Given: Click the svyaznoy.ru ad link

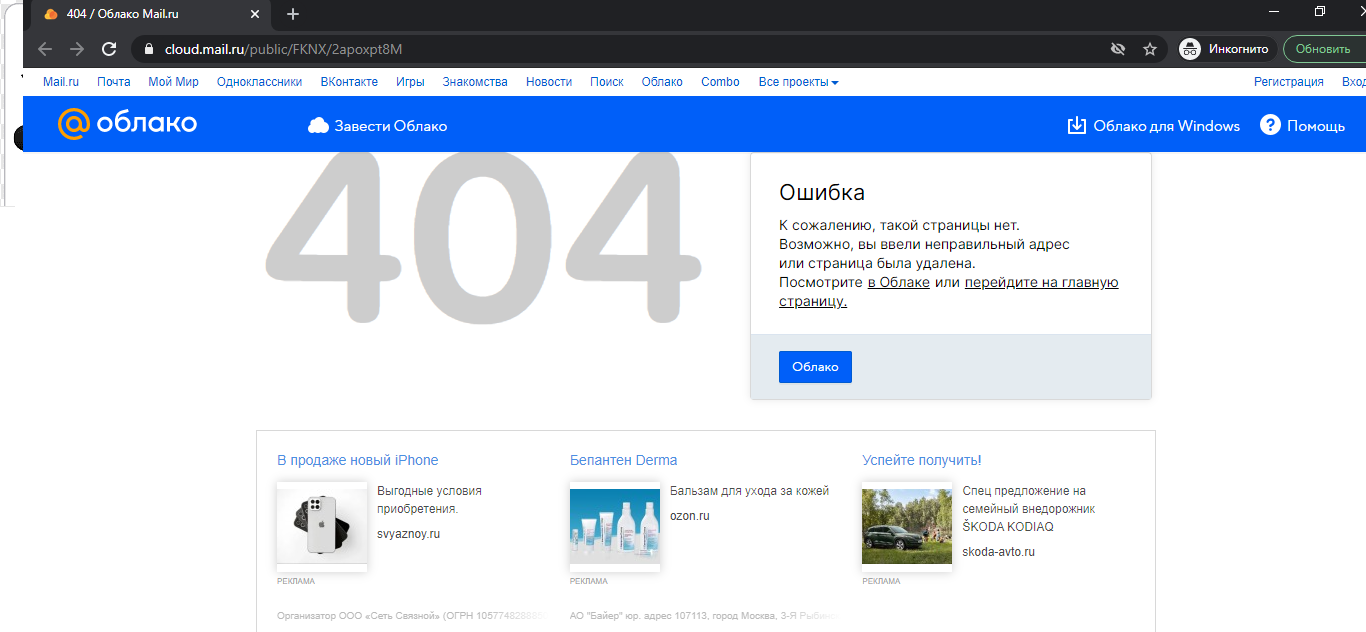Looking at the screenshot, I should [x=408, y=534].
